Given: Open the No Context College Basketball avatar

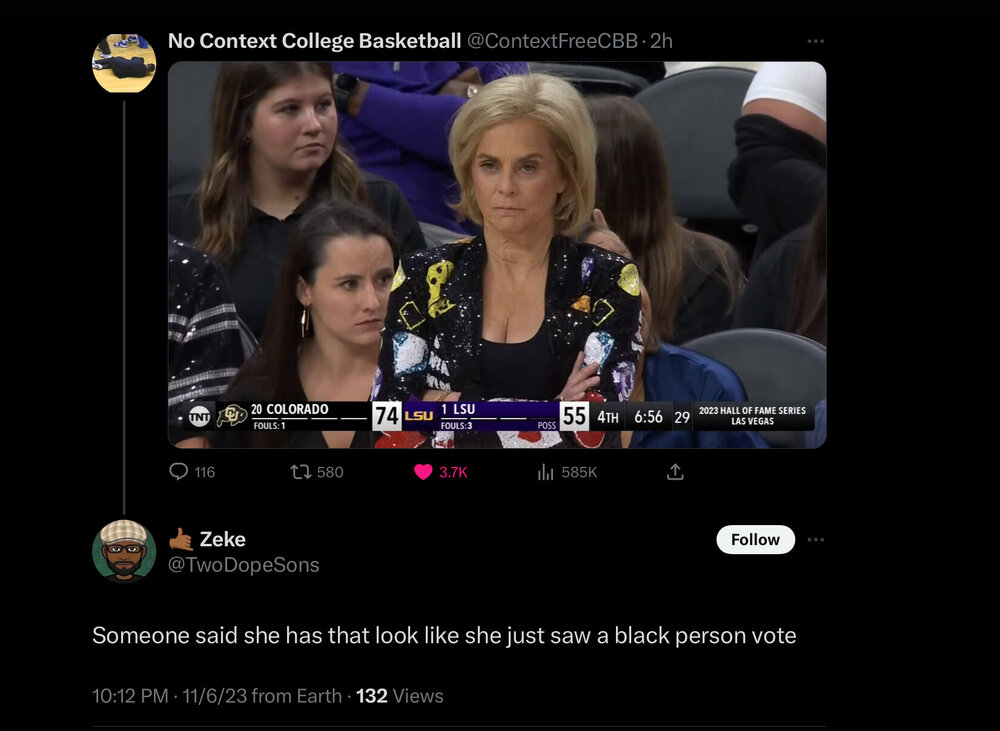Looking at the screenshot, I should tap(124, 63).
